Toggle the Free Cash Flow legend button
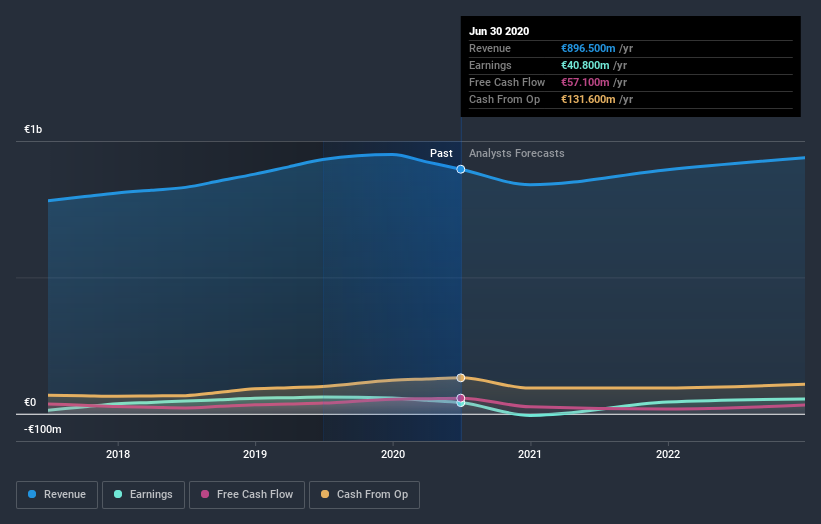This screenshot has height=524, width=821. pos(247,495)
